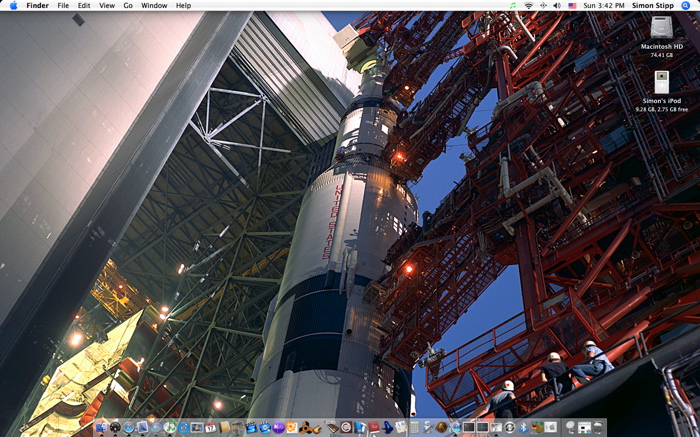Open the Macintosh HD drive icon
Screen dimensions: 700x437
[661, 29]
